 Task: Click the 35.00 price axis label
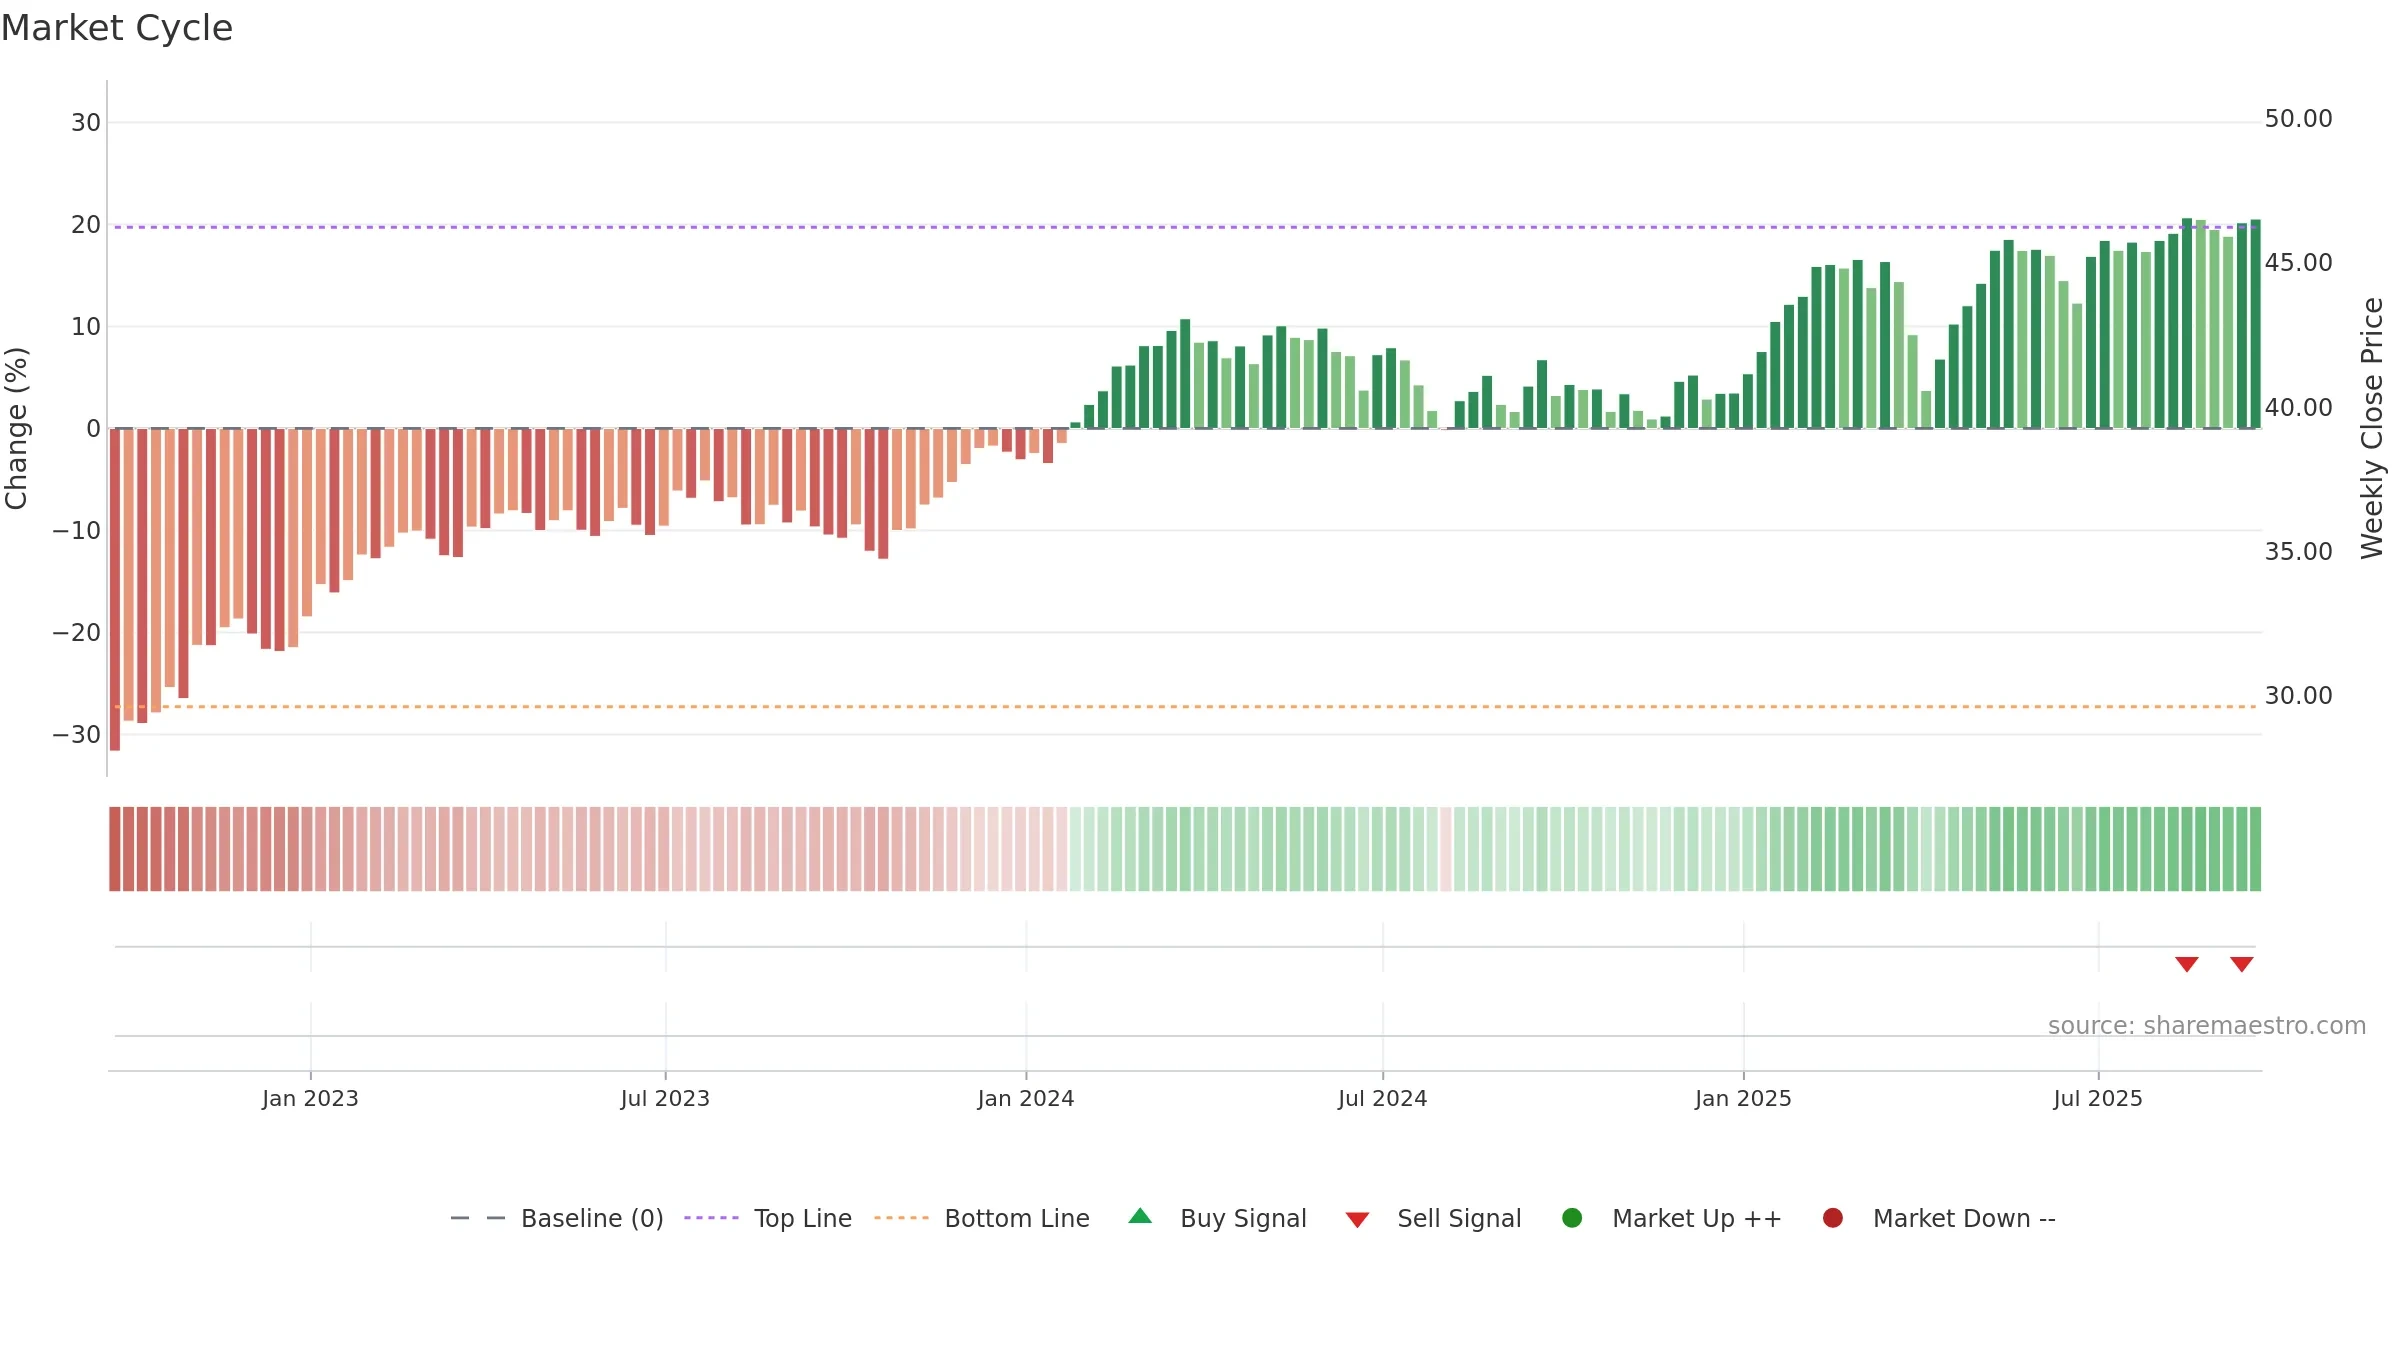2298,552
